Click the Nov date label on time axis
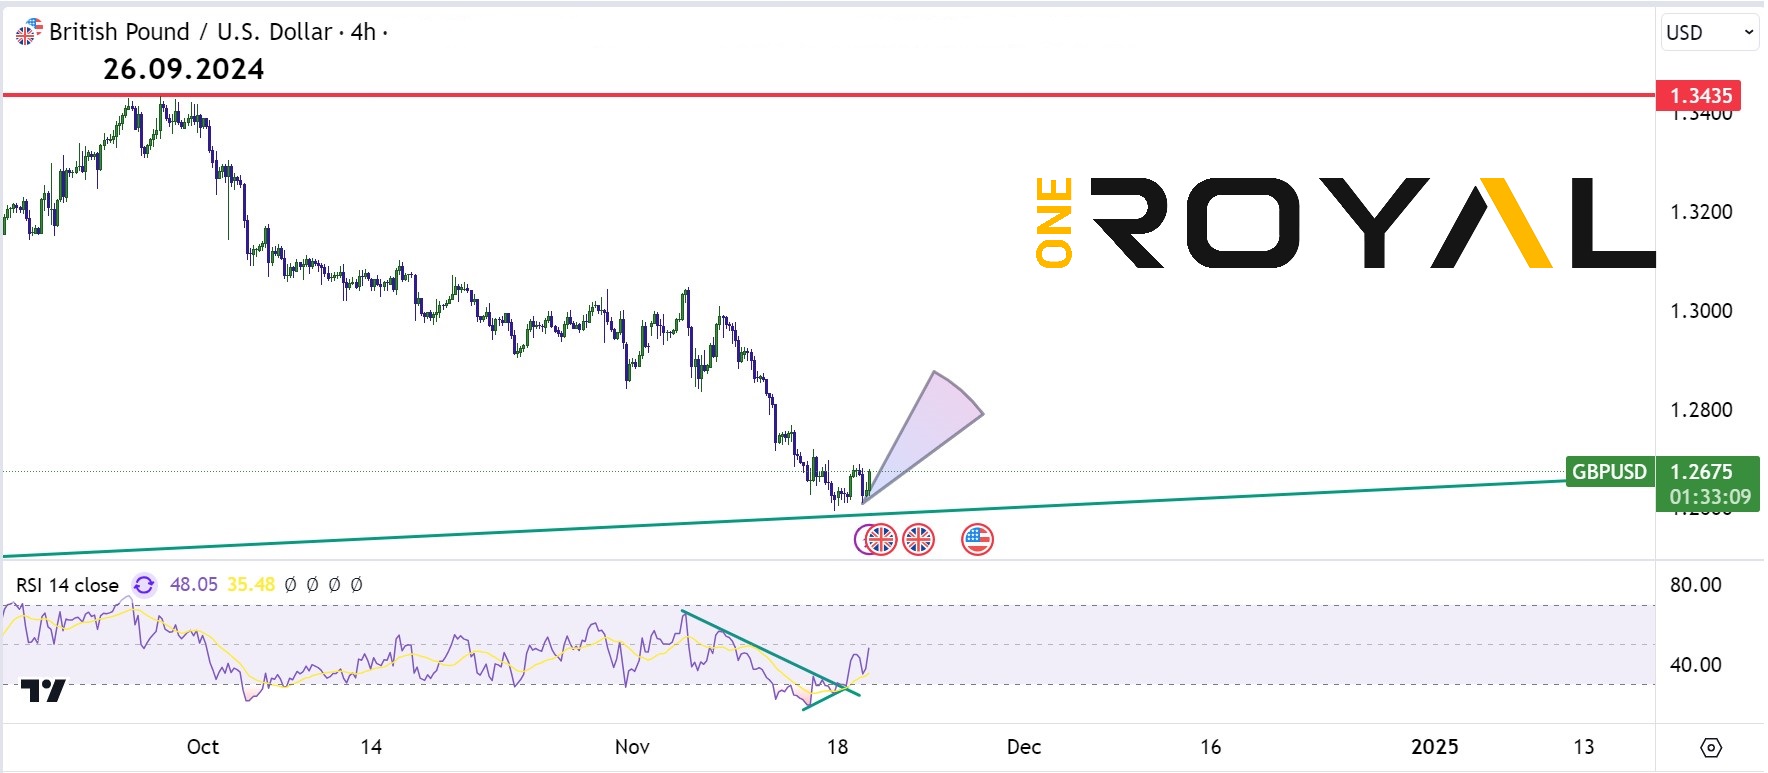This screenshot has height=773, width=1768. pyautogui.click(x=632, y=747)
